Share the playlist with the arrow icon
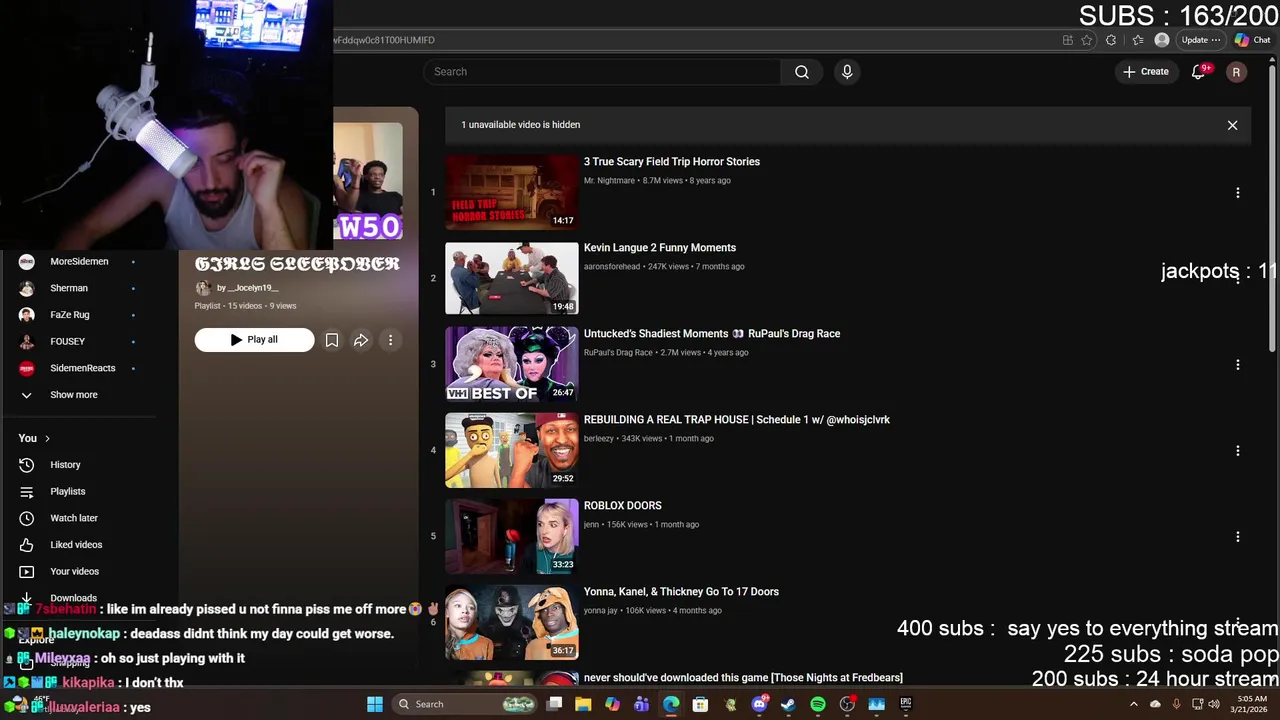Screen dimensions: 1280x720 (x=361, y=340)
